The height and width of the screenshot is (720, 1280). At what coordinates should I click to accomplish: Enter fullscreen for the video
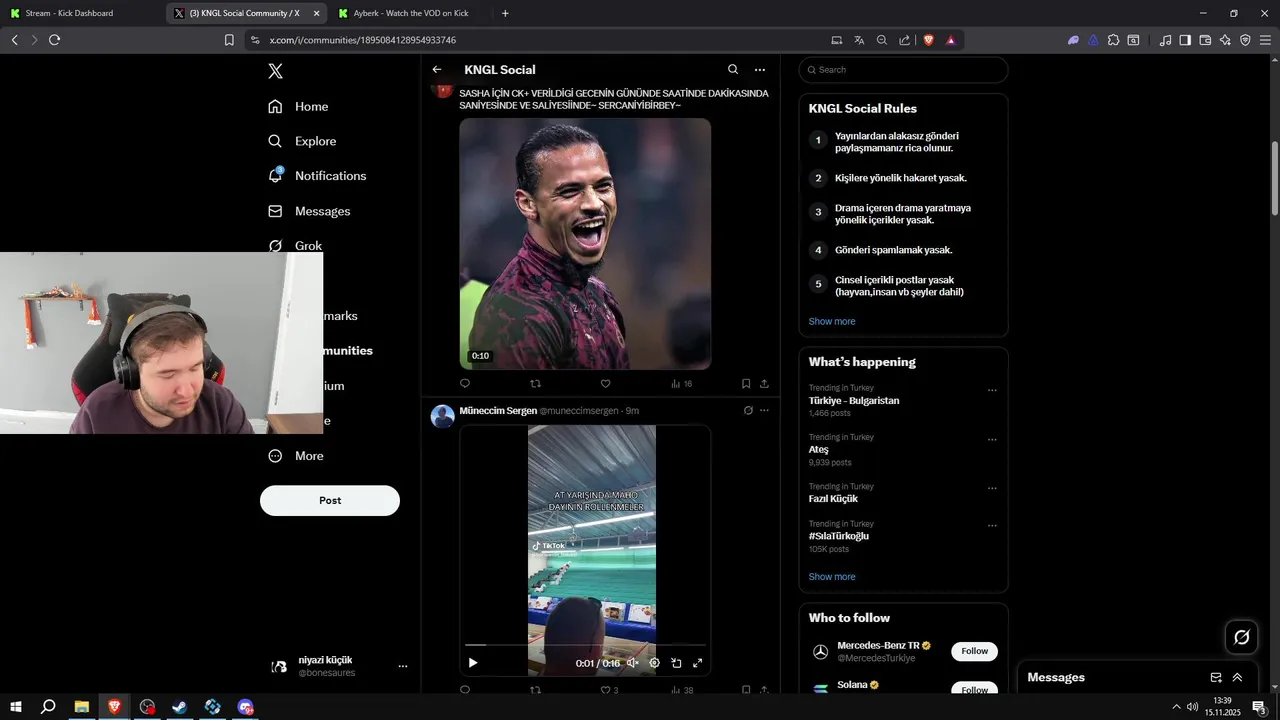tap(698, 663)
